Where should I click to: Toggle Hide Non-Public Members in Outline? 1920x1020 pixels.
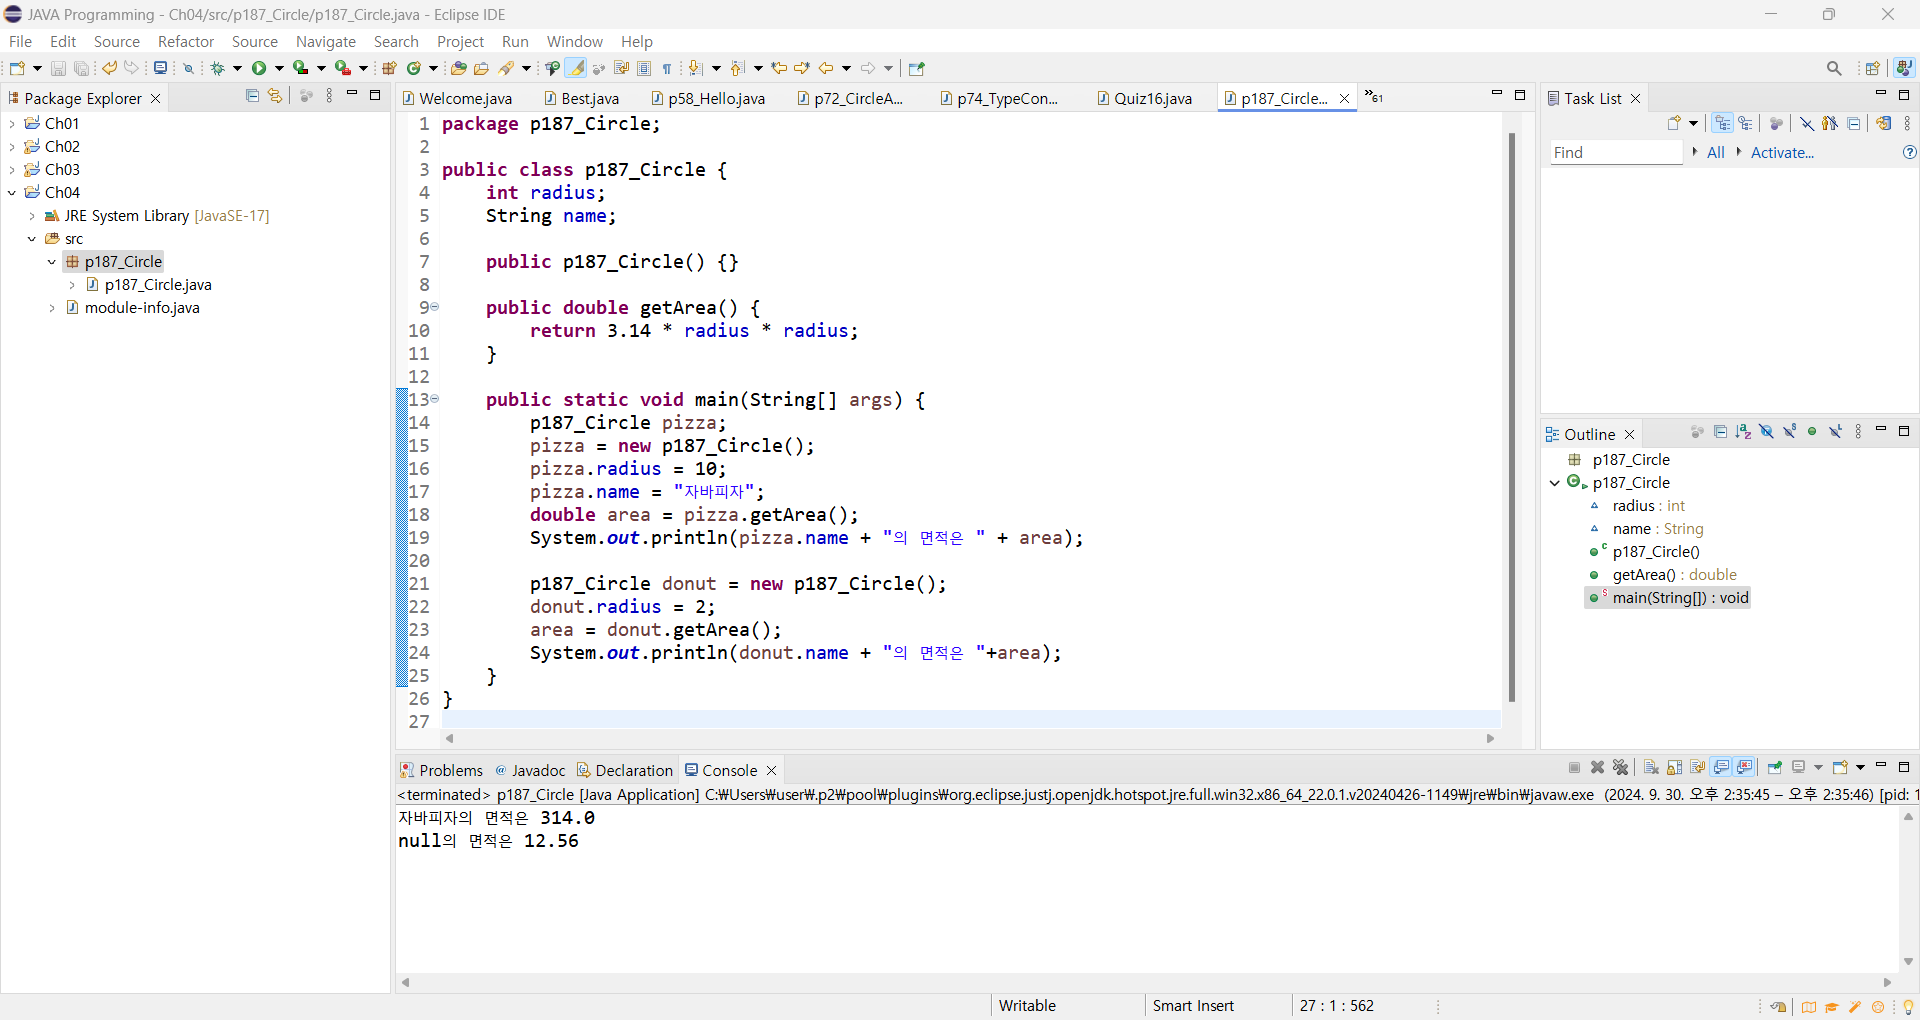[1812, 432]
